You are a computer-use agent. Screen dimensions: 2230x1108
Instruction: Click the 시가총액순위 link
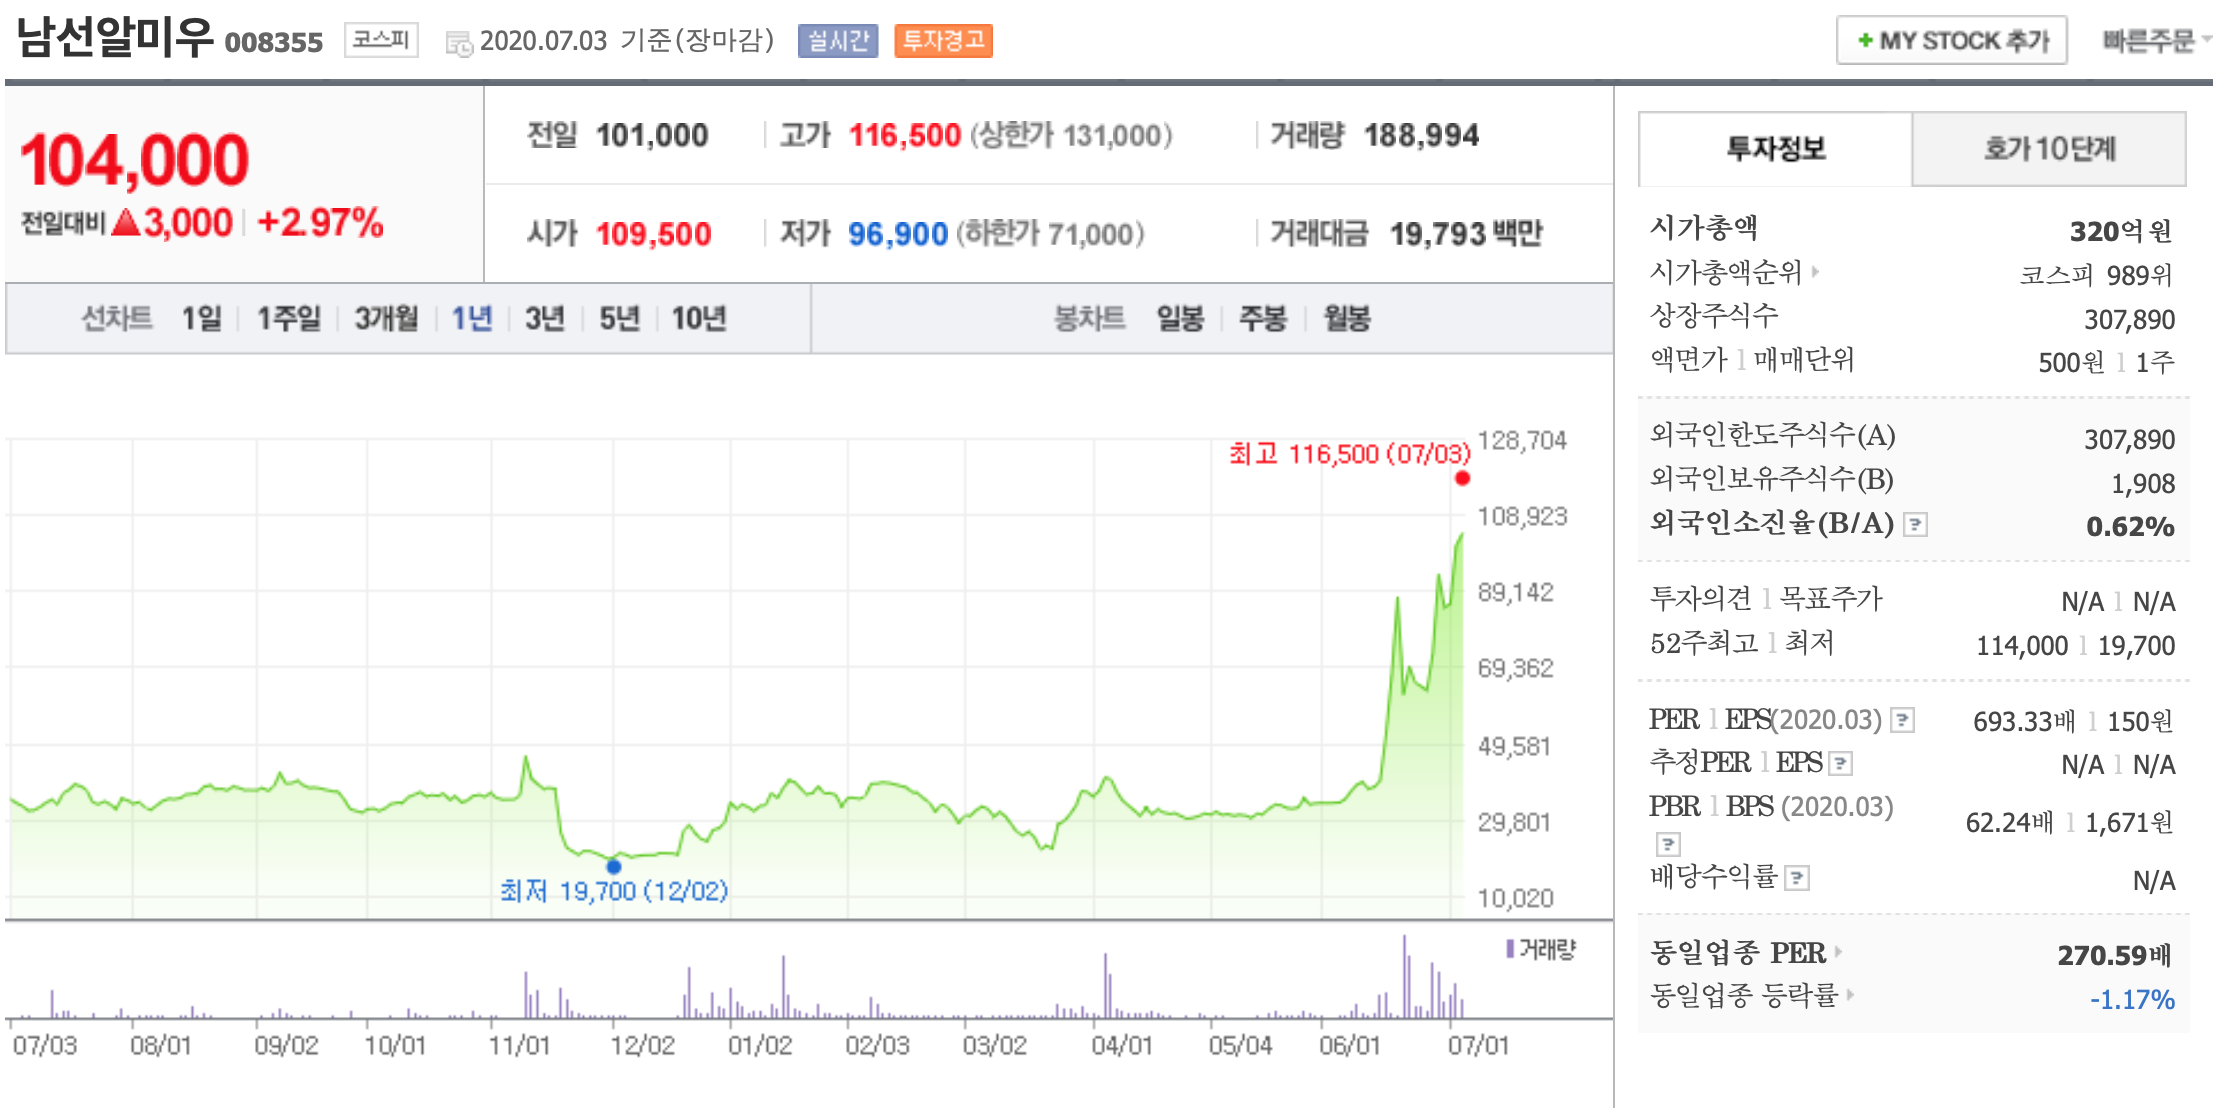[1726, 272]
